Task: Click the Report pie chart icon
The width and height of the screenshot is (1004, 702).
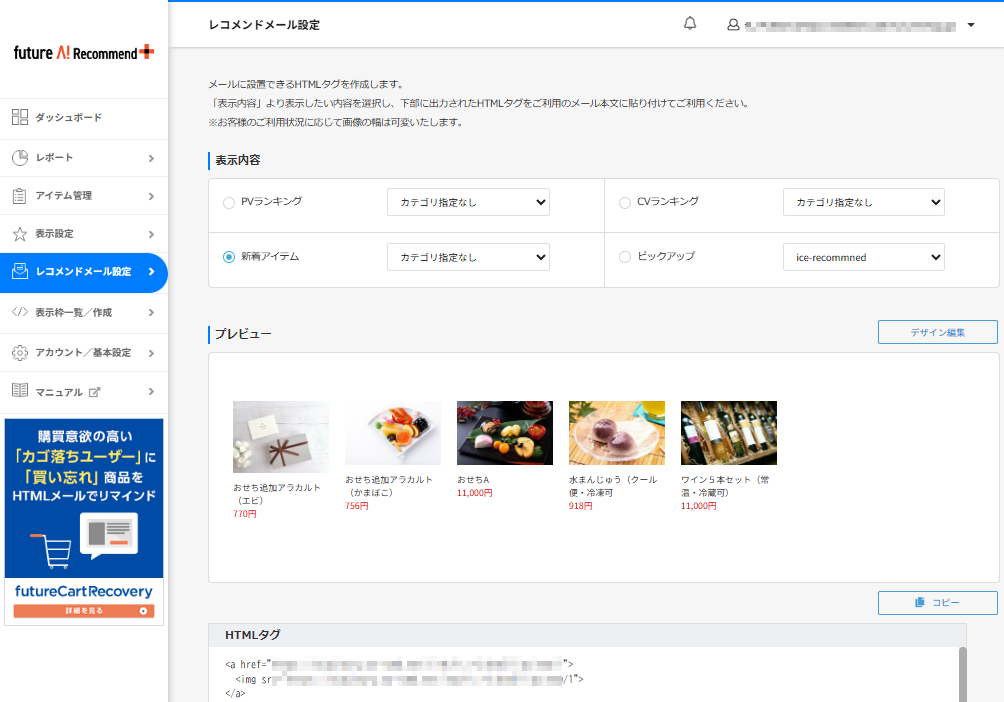Action: pyautogui.click(x=20, y=157)
